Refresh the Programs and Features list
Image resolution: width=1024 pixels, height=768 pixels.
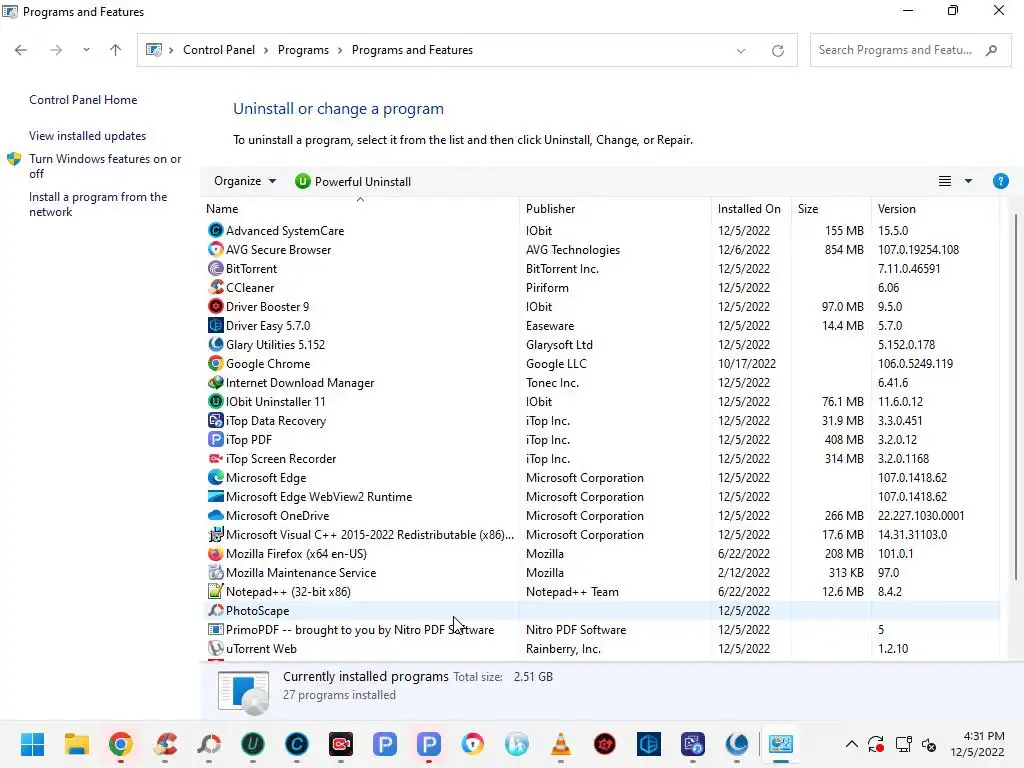pyautogui.click(x=777, y=50)
